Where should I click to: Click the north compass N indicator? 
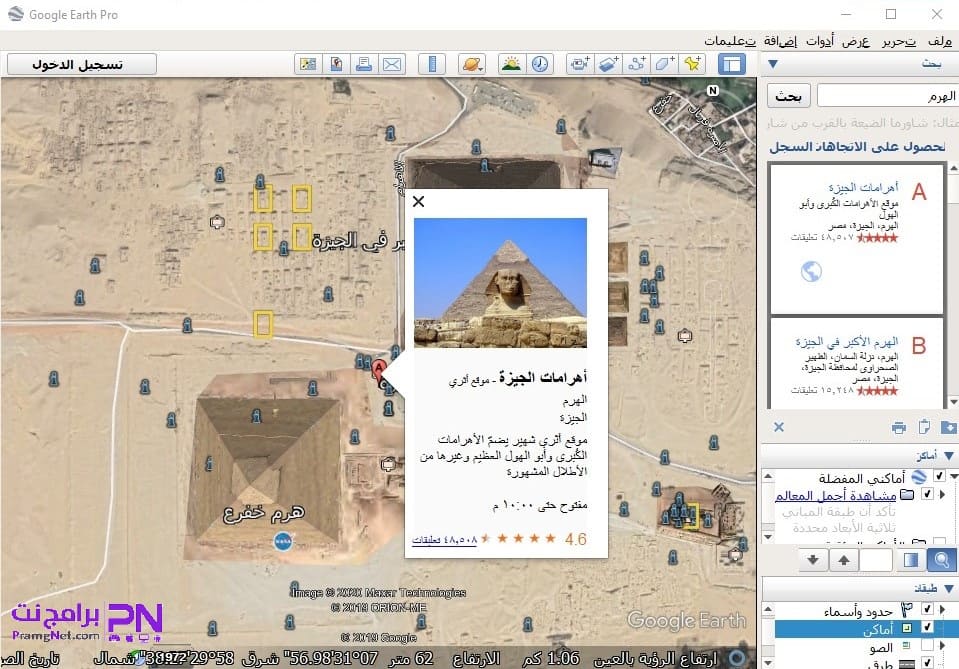(x=713, y=91)
